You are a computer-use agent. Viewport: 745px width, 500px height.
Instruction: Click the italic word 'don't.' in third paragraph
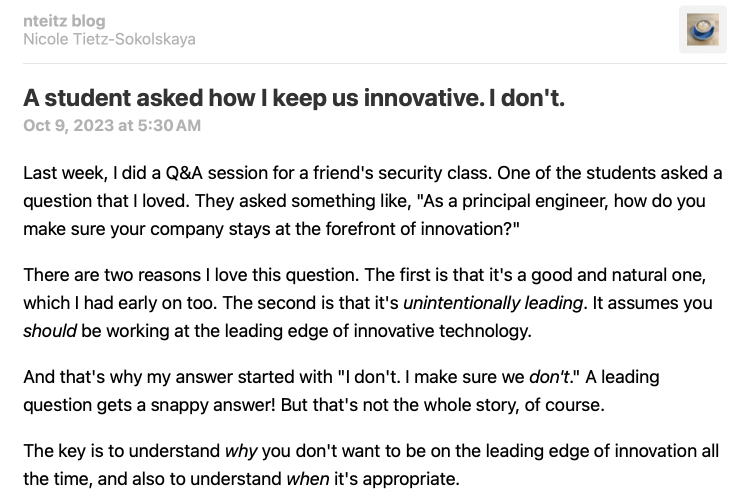coord(550,377)
